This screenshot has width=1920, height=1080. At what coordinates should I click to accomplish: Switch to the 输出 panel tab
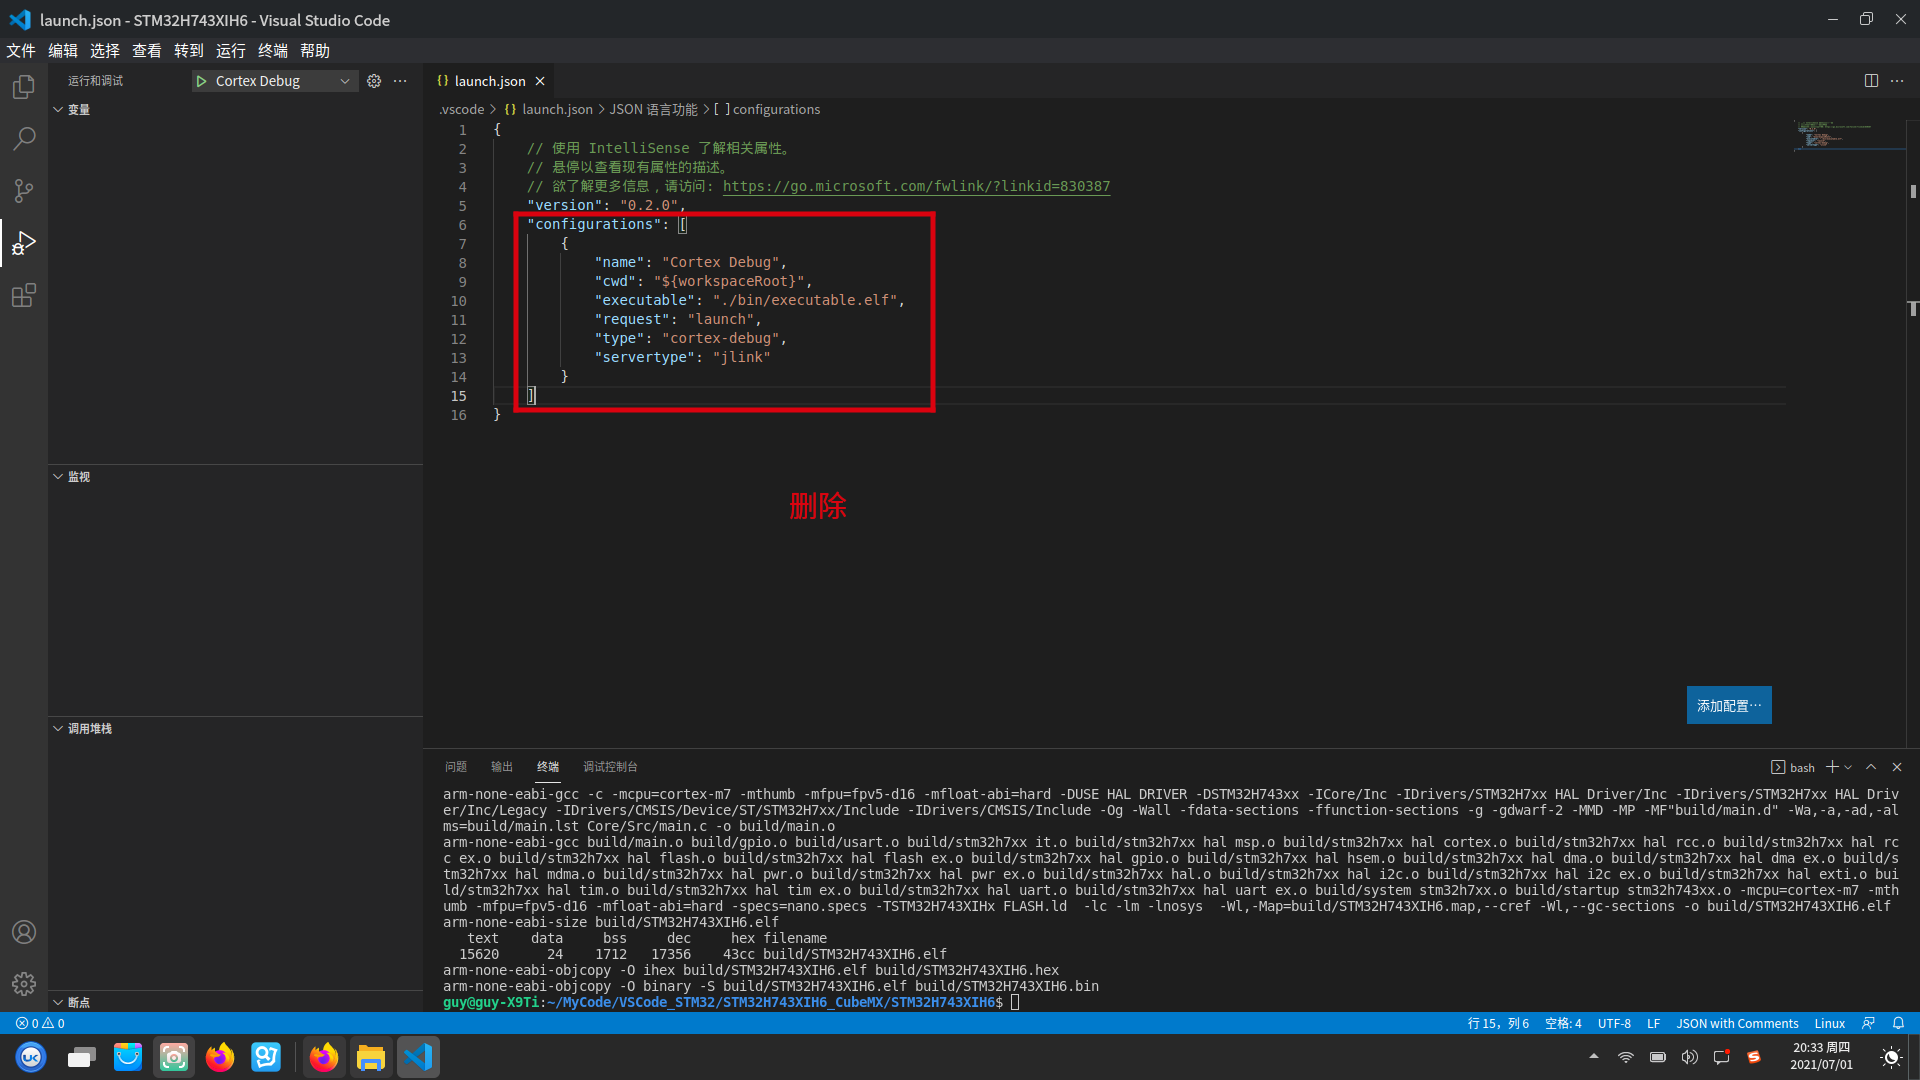(502, 767)
